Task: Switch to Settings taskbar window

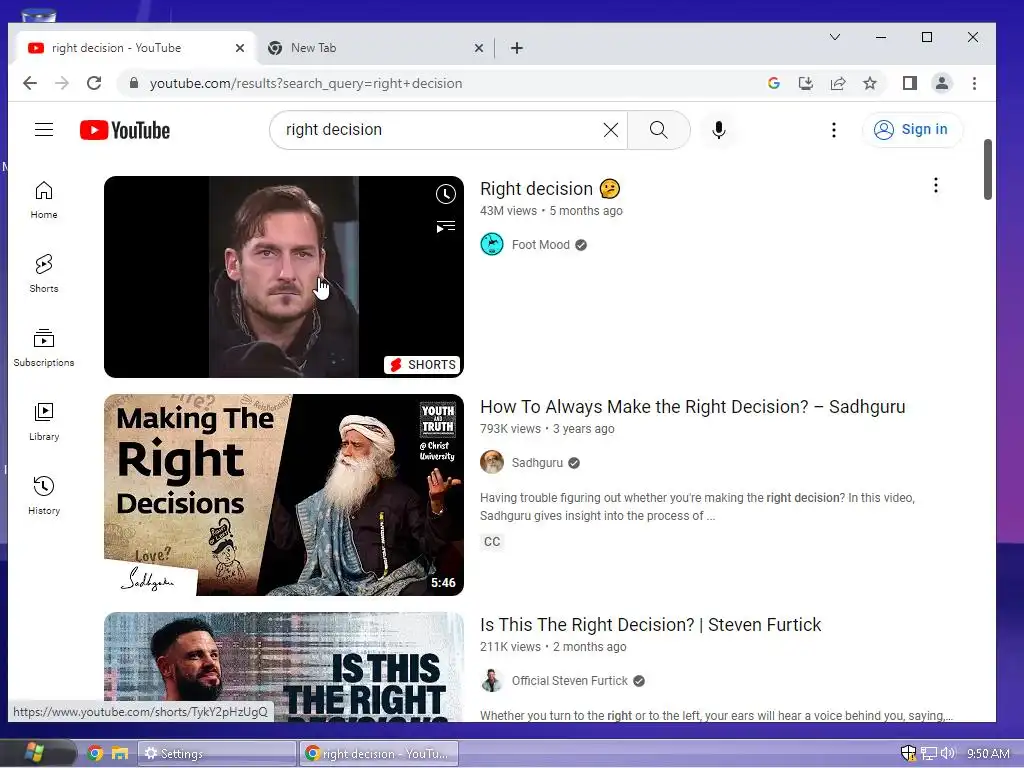Action: (x=217, y=754)
